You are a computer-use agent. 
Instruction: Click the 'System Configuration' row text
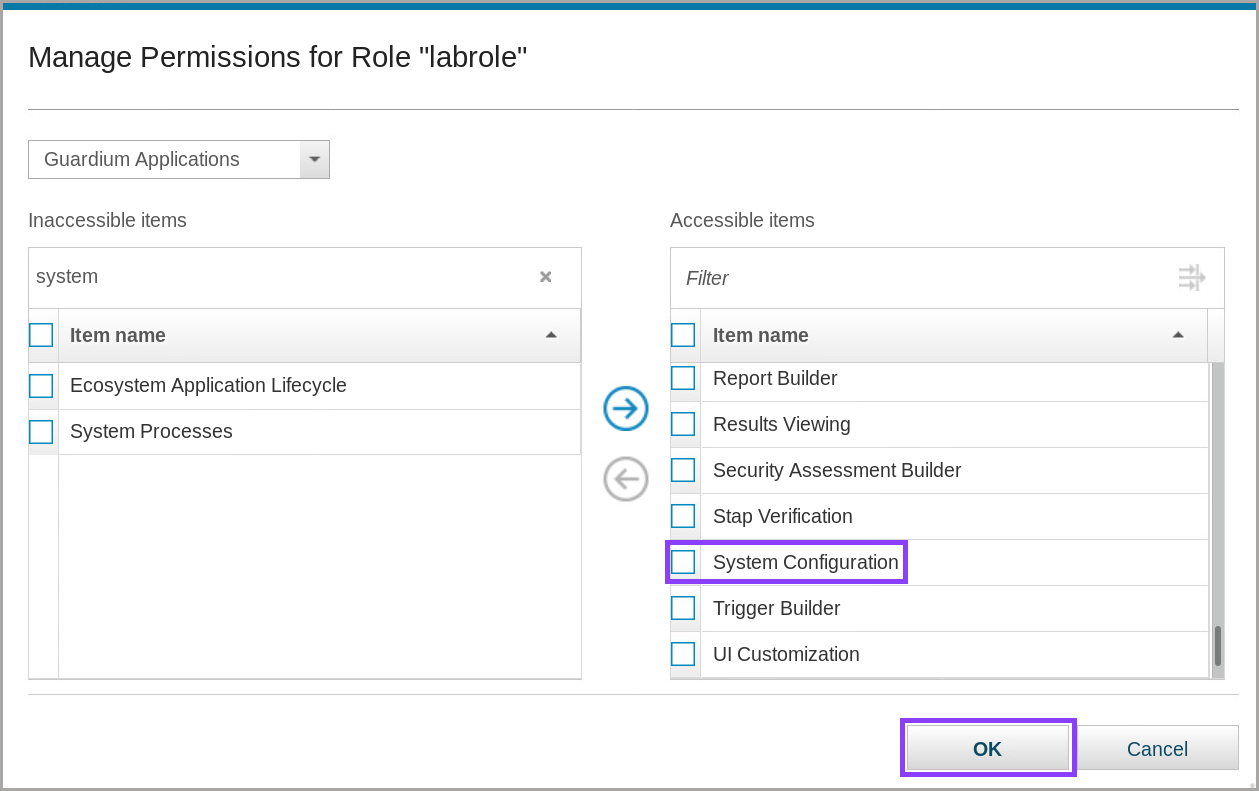(x=806, y=562)
